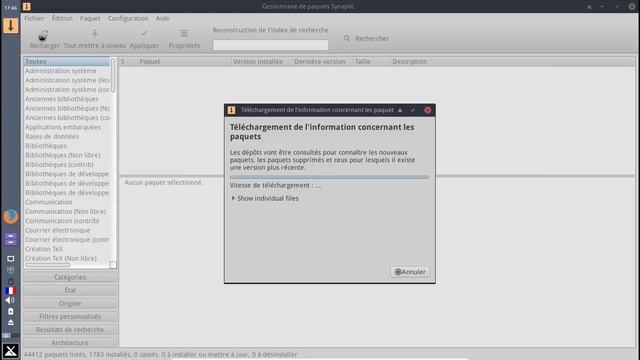Screen dimensions: 640x360
Task: Click the category list horizontal scrollbar
Action: 48,265
